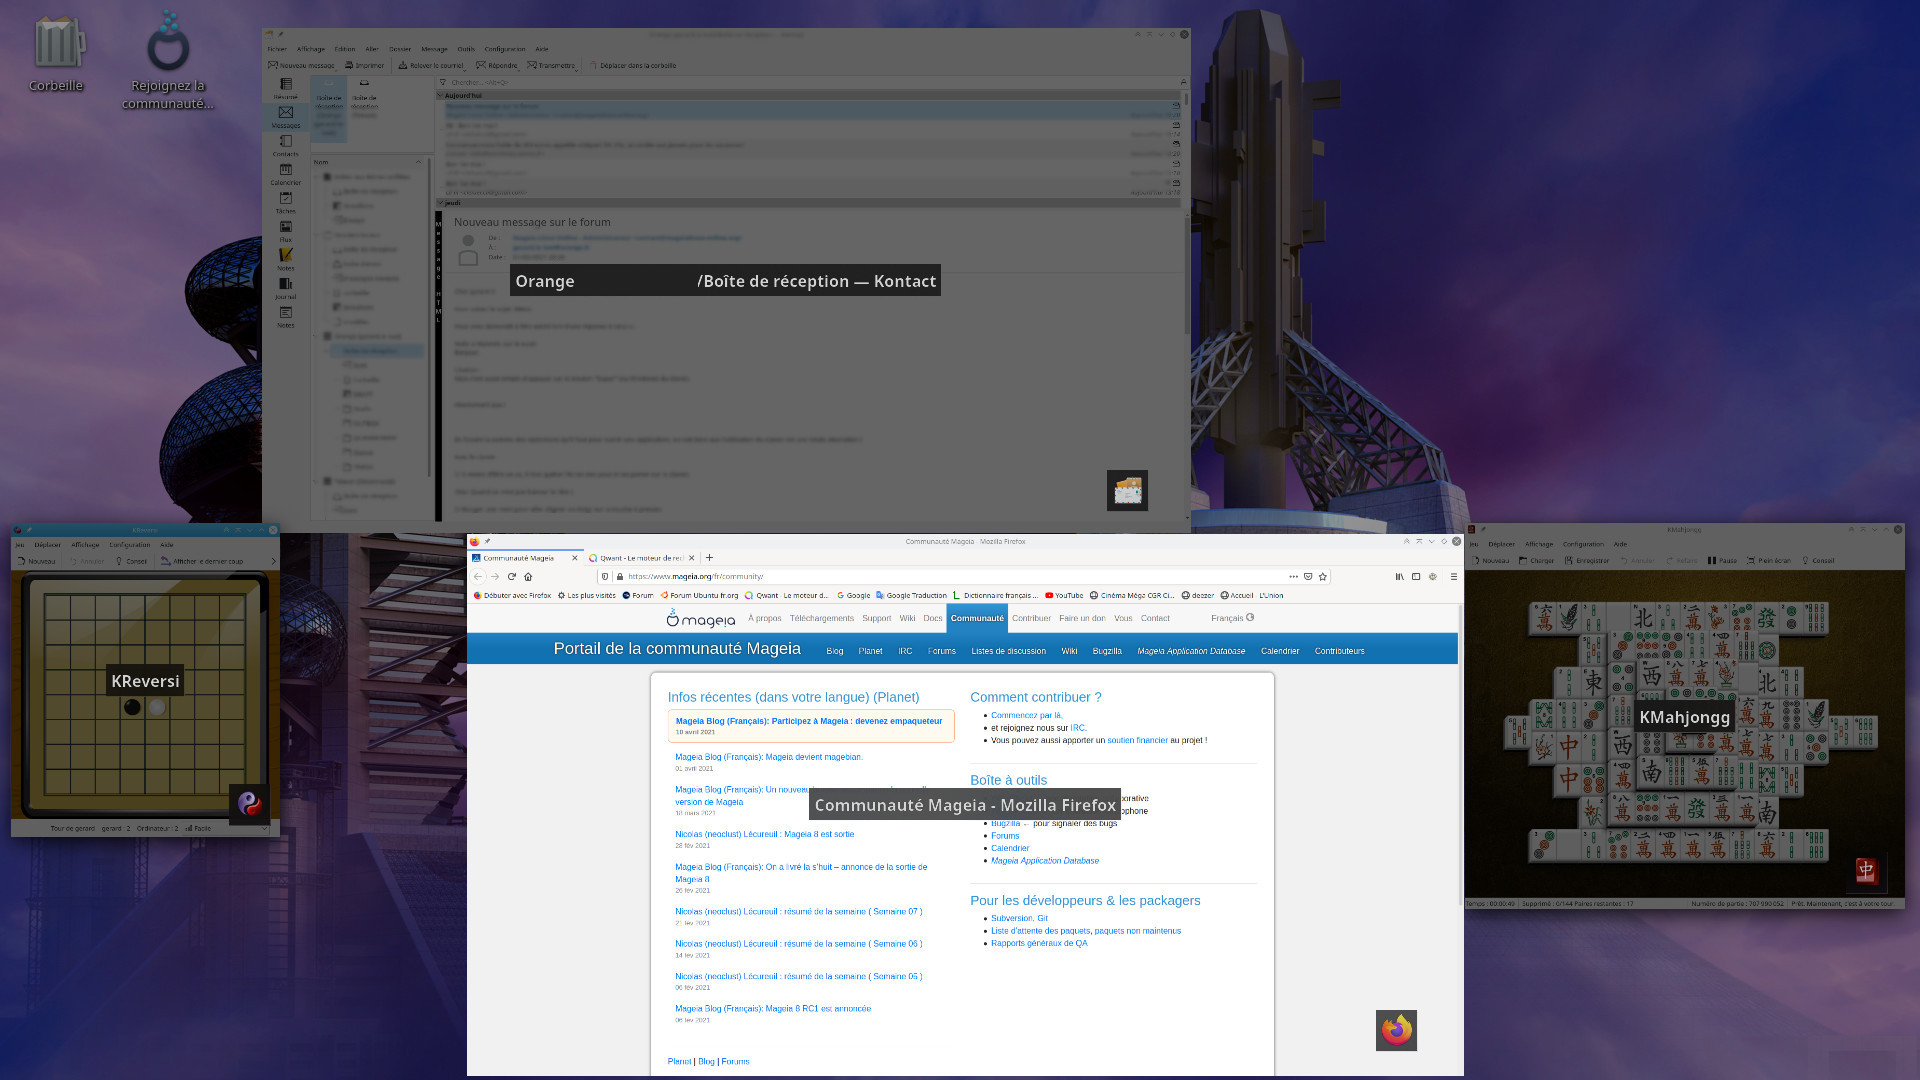Click Pause in KMahjongg toolbar
The image size is (1920, 1080).
coord(1722,561)
